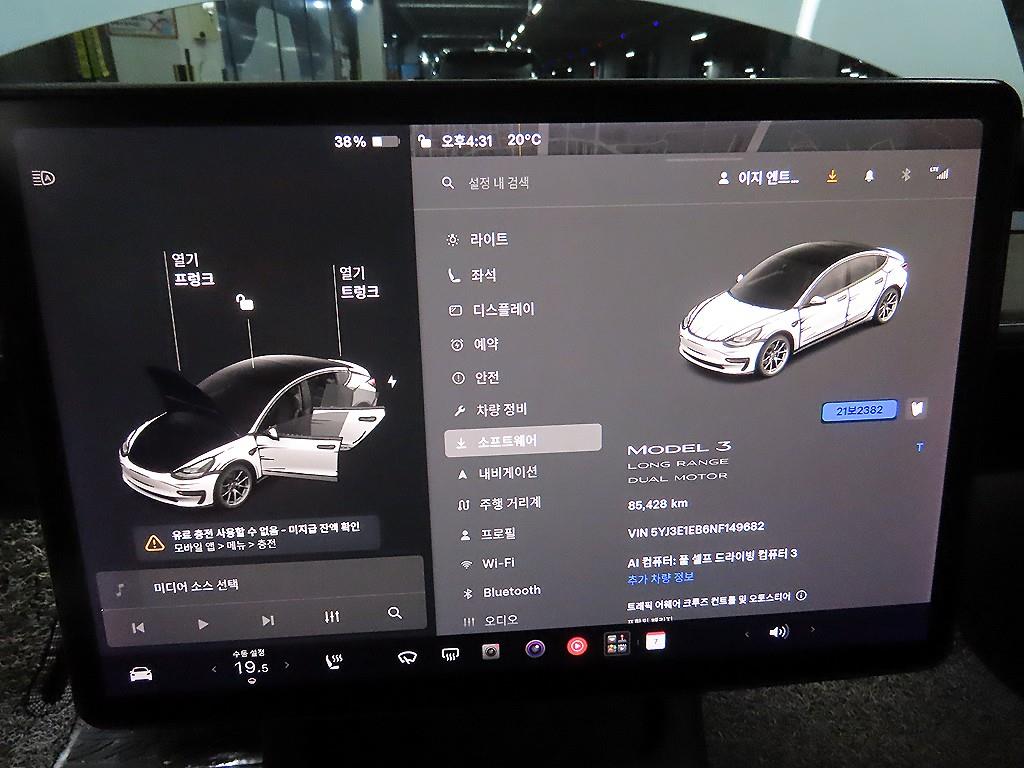Toggle the door lock icon above the car
Image resolution: width=1024 pixels, height=768 pixels.
[244, 302]
